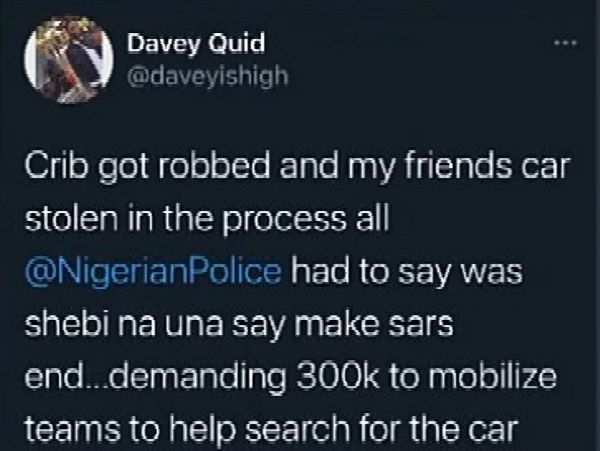600x451 pixels.
Task: Open Davey Quid's profile picture
Action: click(69, 59)
